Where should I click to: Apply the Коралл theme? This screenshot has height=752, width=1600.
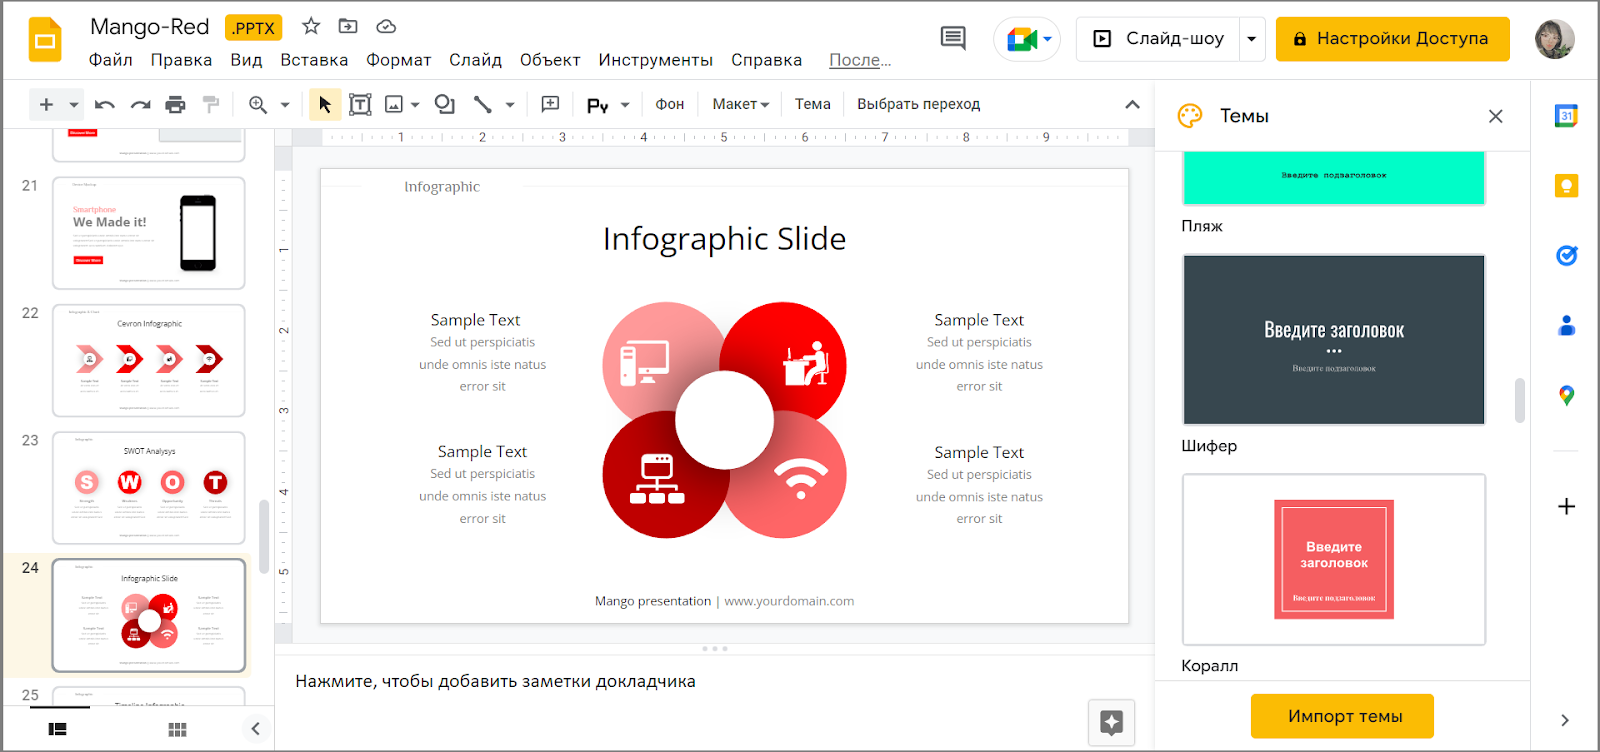[1334, 559]
